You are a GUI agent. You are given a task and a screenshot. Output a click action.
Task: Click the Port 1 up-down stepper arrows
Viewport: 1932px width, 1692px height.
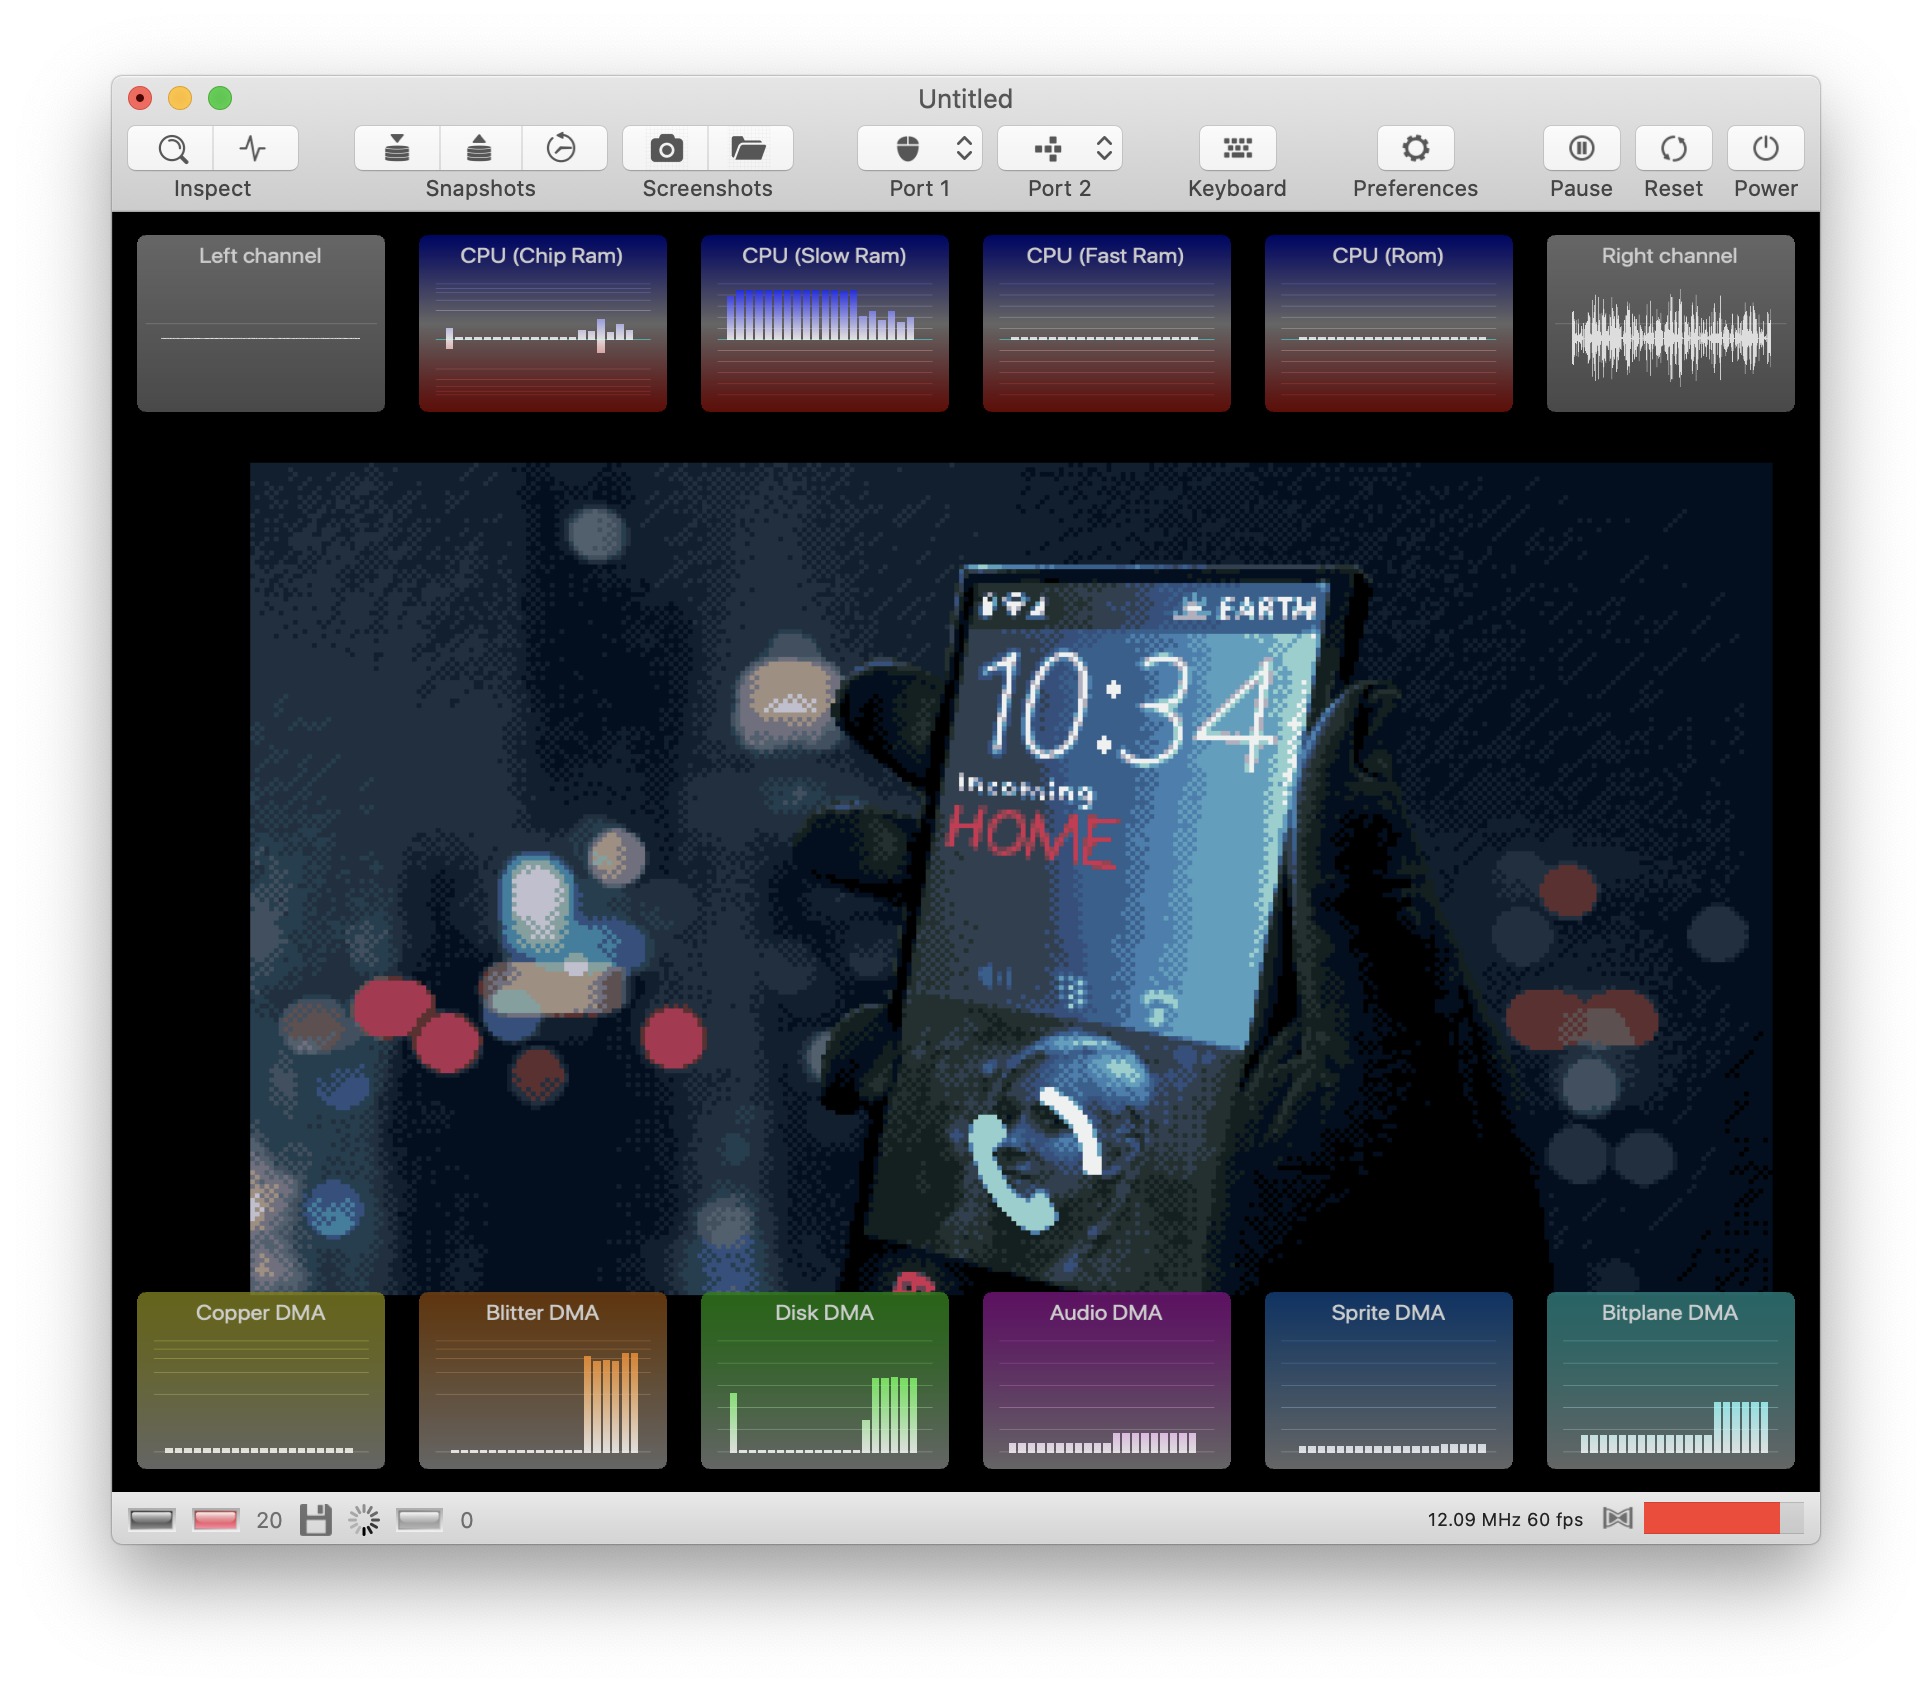[x=964, y=148]
